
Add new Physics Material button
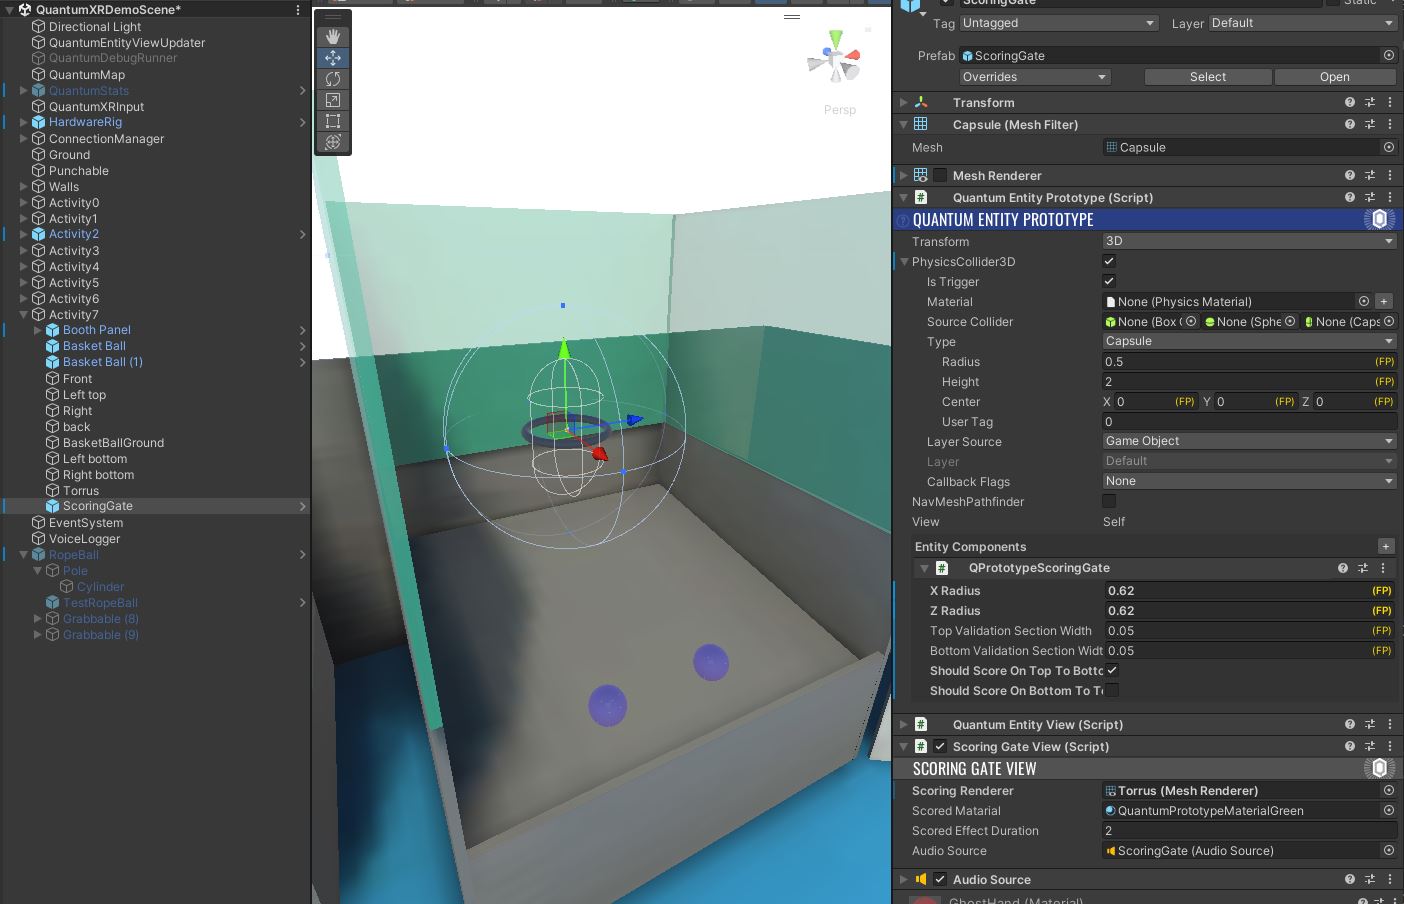[x=1385, y=301]
